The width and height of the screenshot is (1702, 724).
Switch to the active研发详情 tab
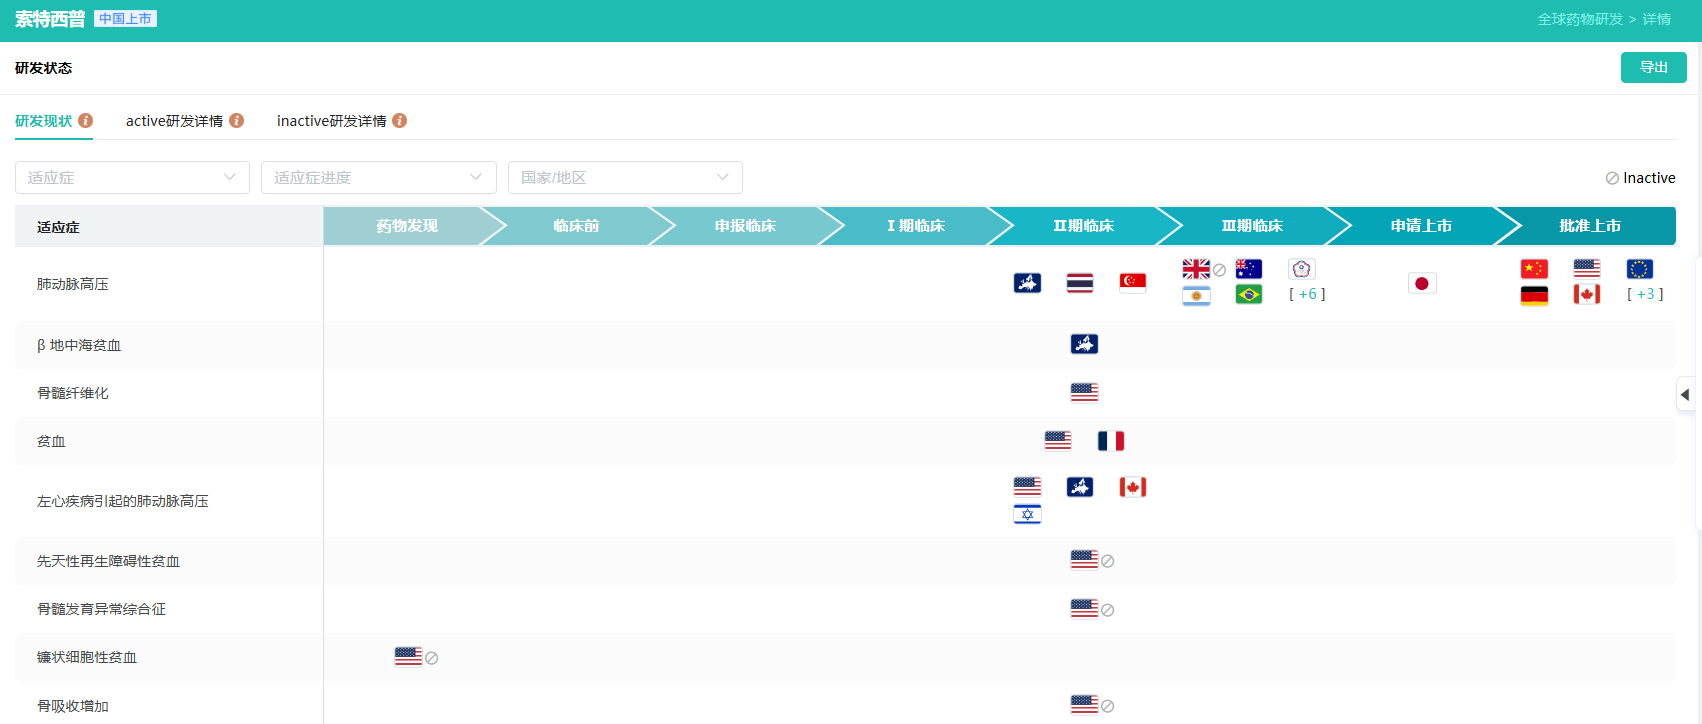(x=174, y=121)
